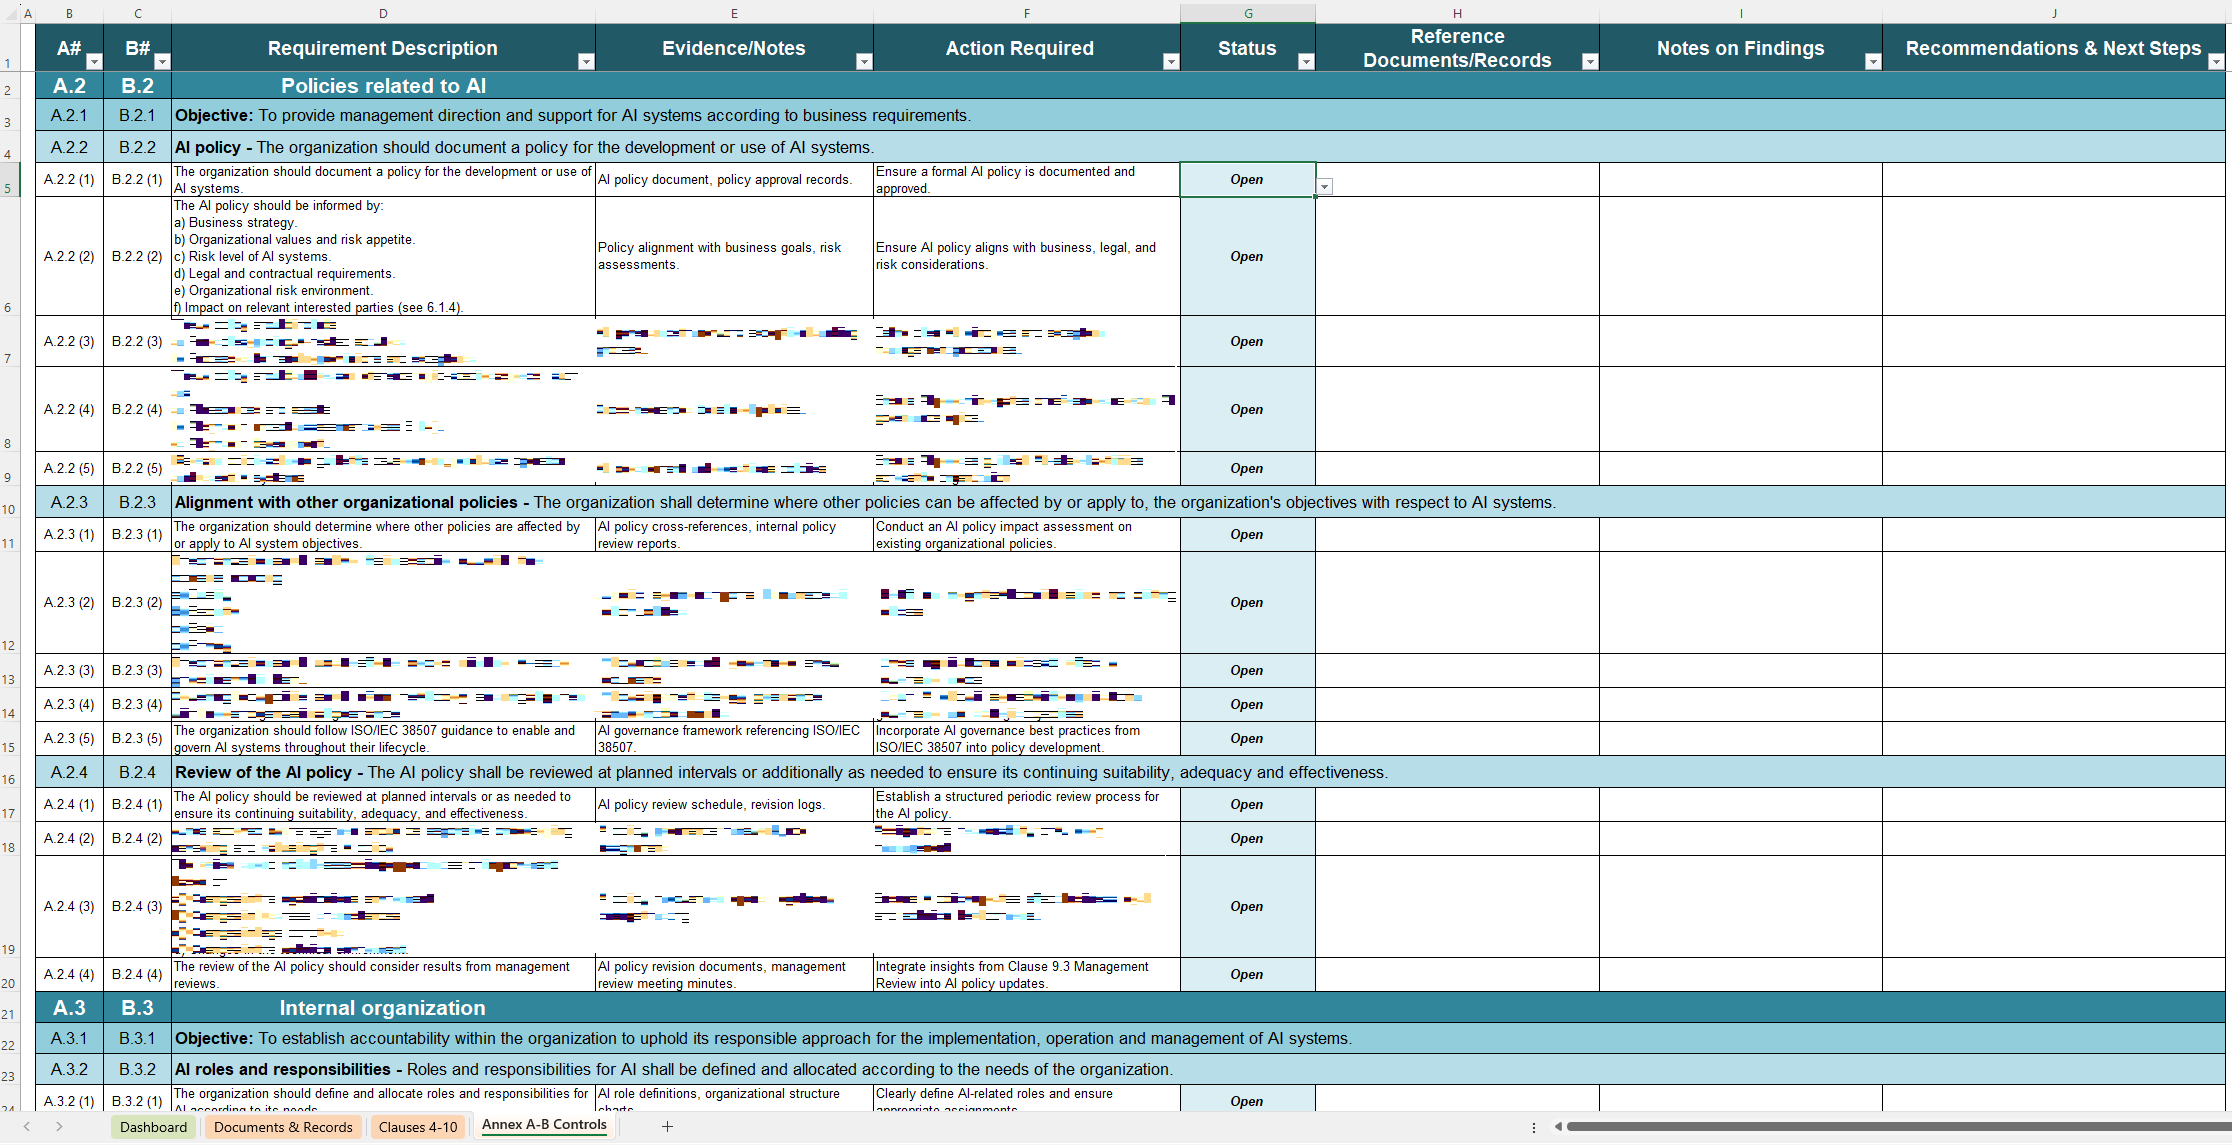Screen dimensions: 2232x1145
Task: Add a new sheet with plus icon
Action: [667, 1126]
